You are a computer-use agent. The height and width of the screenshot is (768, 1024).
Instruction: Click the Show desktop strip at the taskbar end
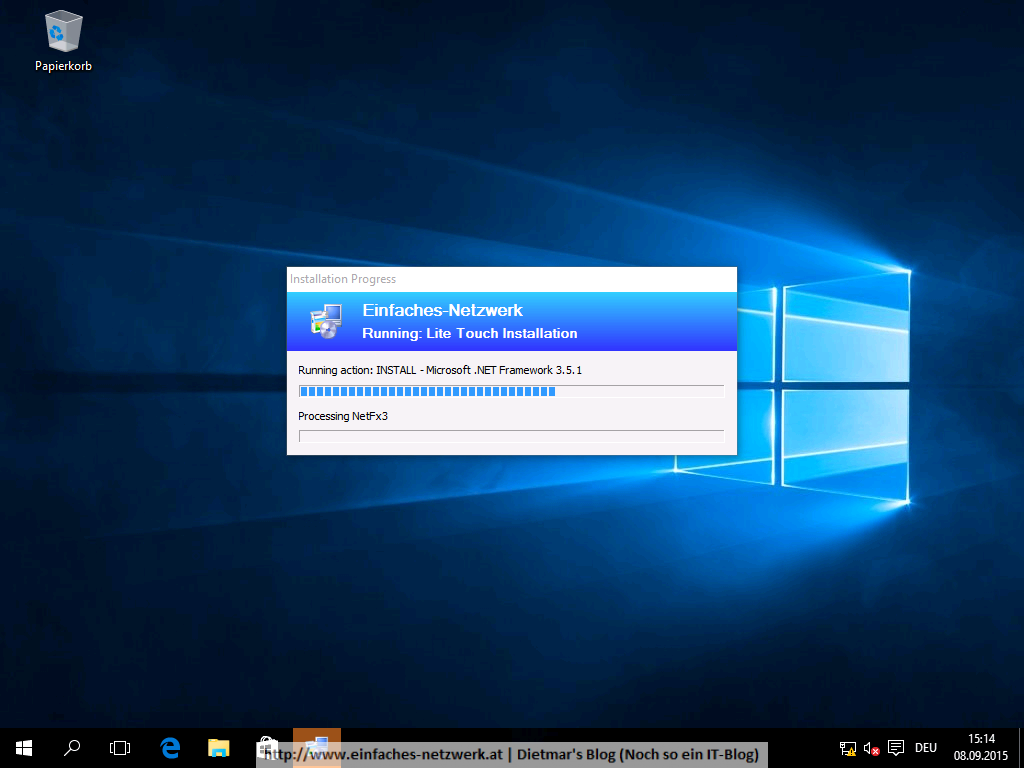click(1021, 748)
